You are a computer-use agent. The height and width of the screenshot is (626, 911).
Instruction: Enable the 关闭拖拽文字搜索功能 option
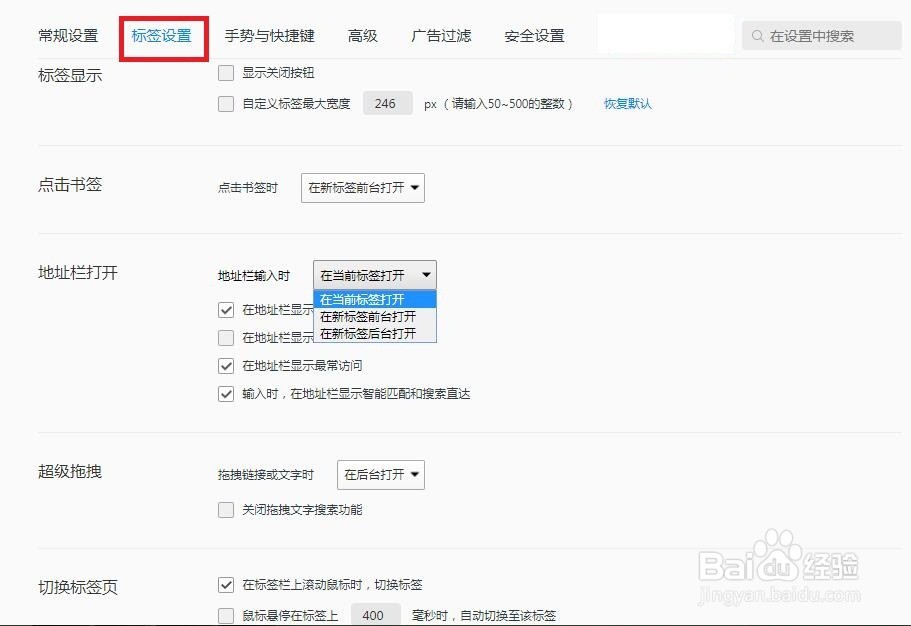tap(226, 509)
